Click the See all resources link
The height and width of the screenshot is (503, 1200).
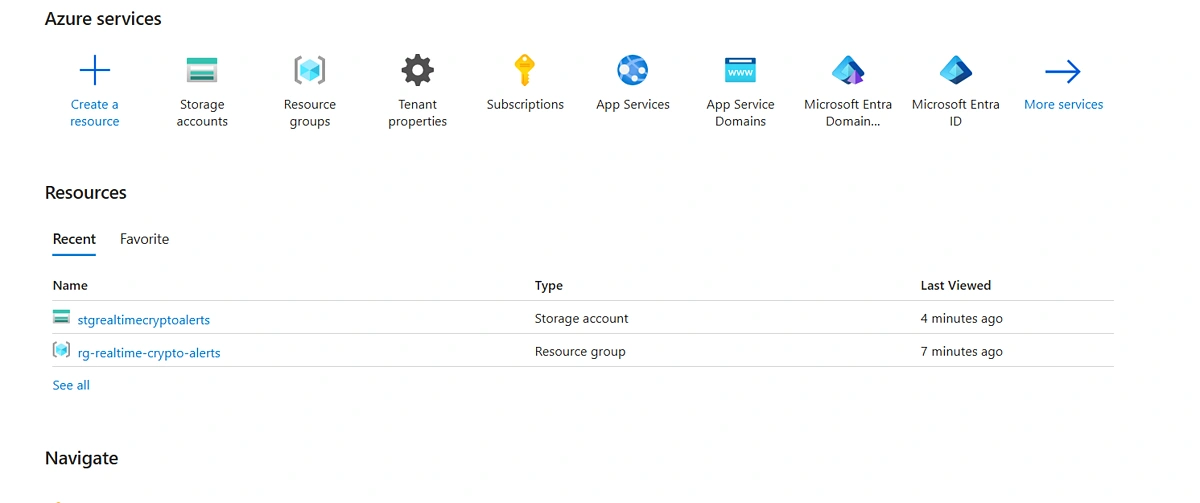point(71,385)
